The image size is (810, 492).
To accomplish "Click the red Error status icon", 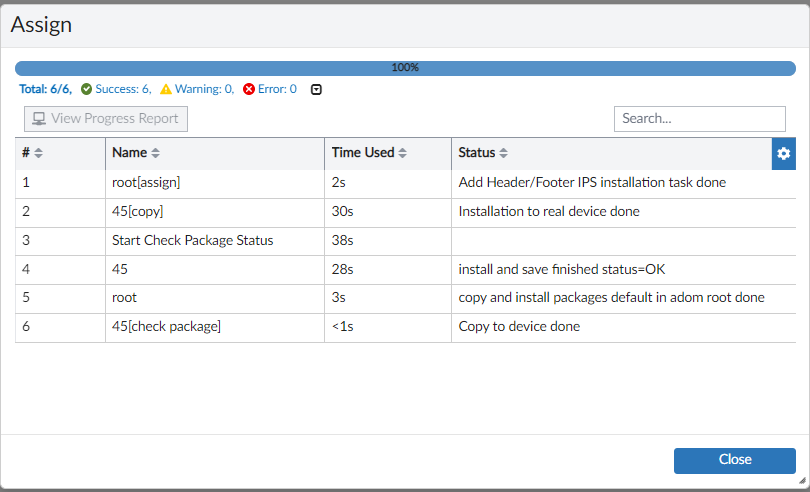I will [x=249, y=89].
